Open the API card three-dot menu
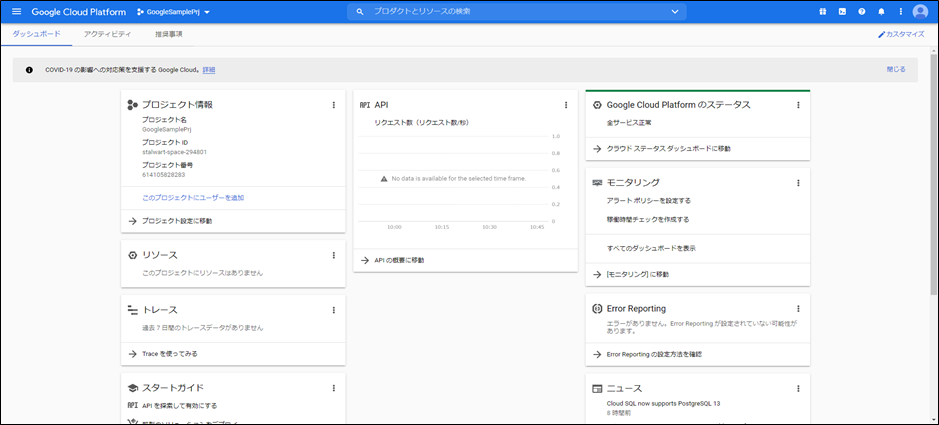The width and height of the screenshot is (939, 425). point(565,104)
